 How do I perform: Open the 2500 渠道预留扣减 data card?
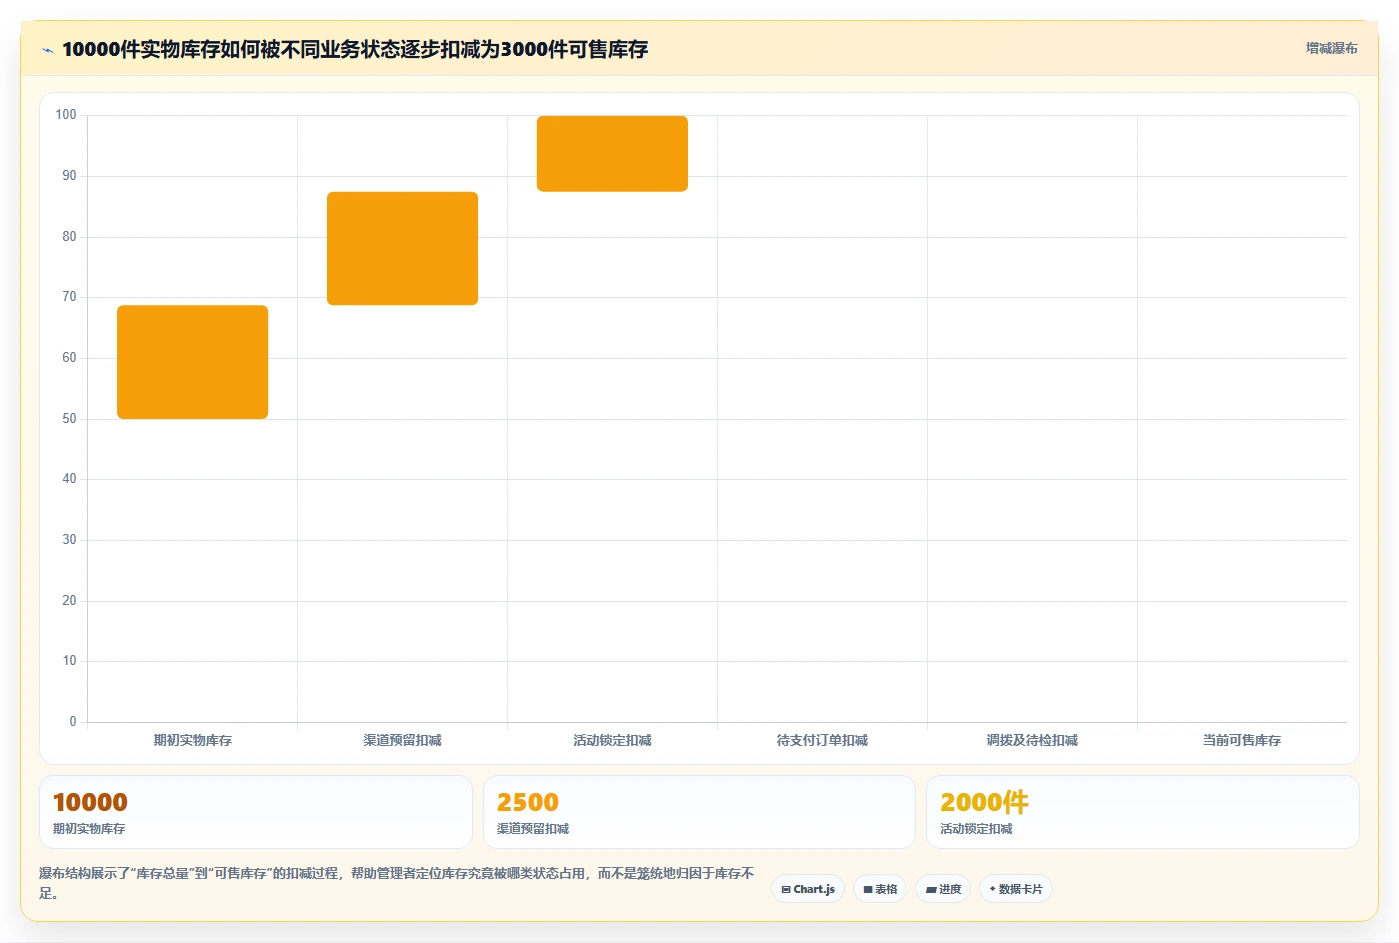pyautogui.click(x=699, y=812)
